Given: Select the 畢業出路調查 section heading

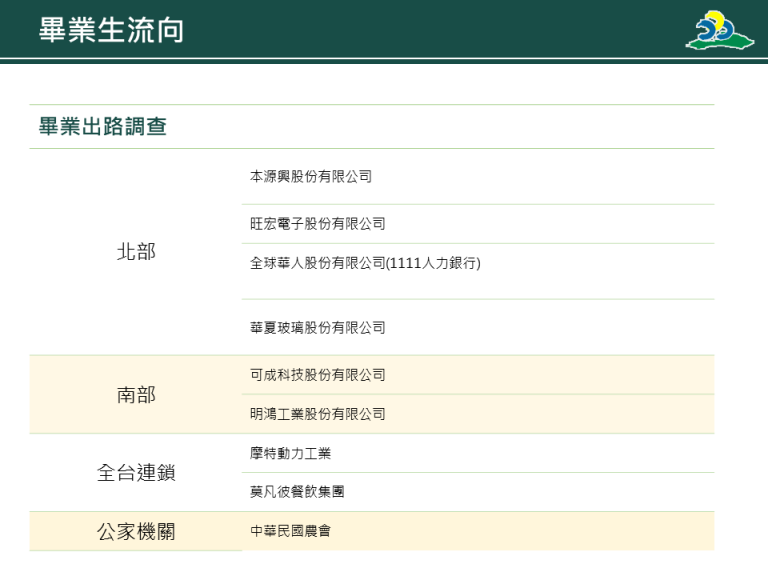Looking at the screenshot, I should pyautogui.click(x=102, y=127).
